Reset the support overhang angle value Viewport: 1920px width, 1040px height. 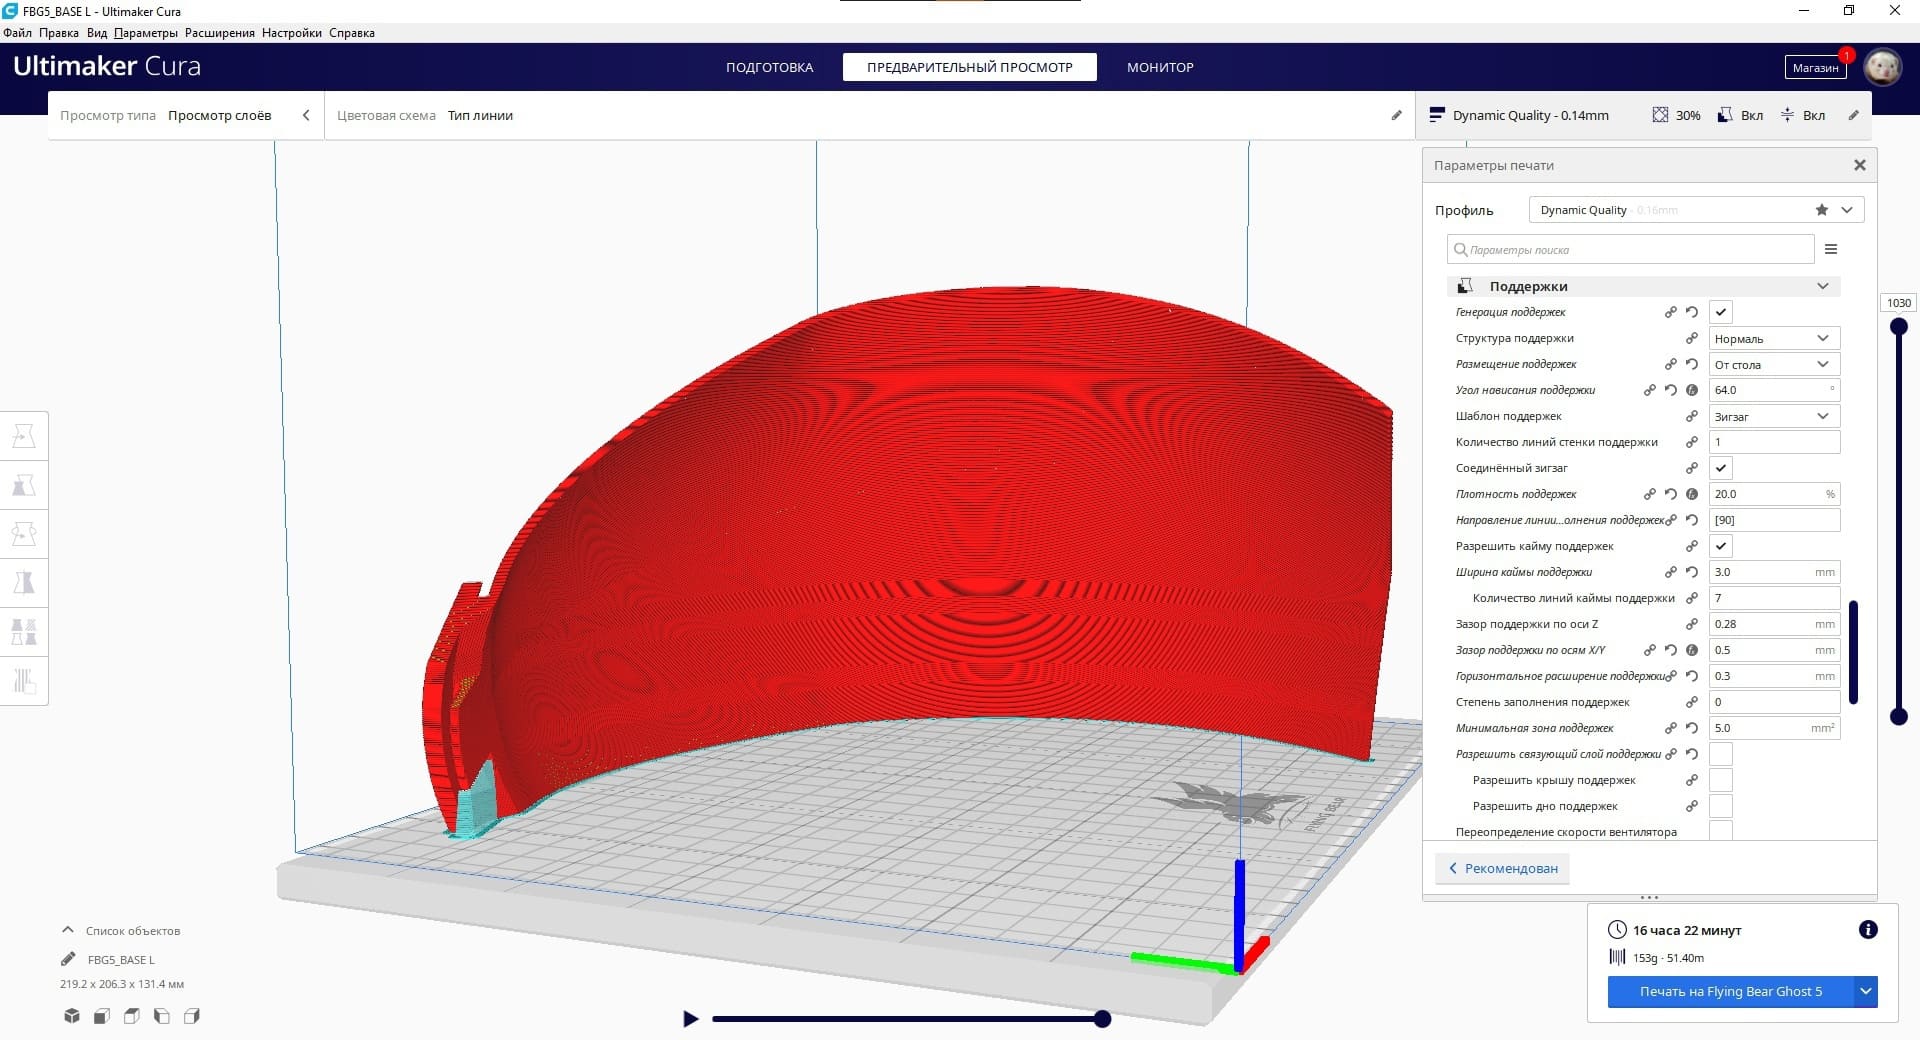coord(1671,390)
